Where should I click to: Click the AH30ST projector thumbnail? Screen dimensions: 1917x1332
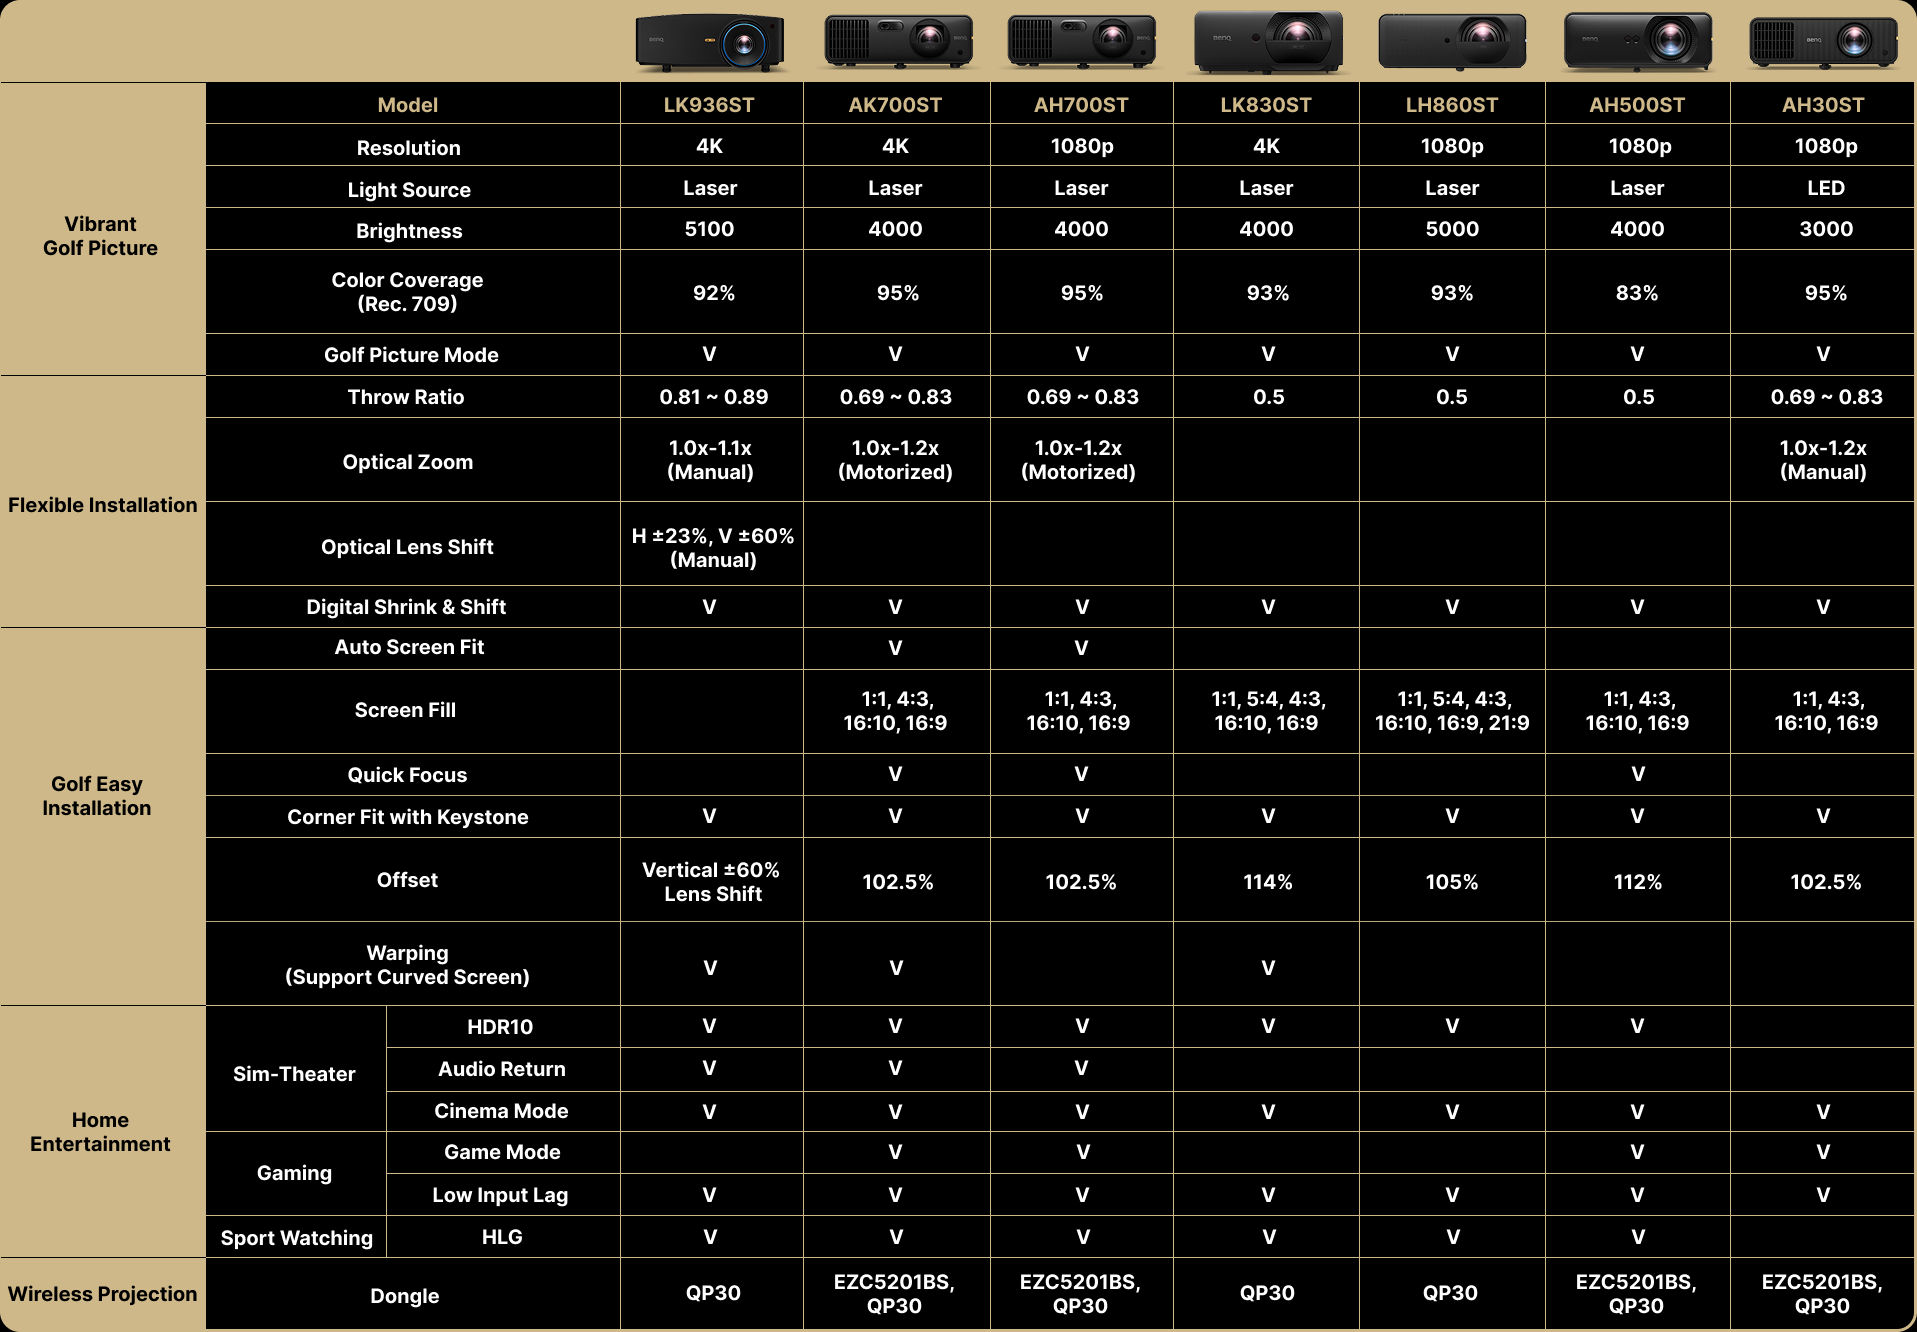click(1823, 42)
